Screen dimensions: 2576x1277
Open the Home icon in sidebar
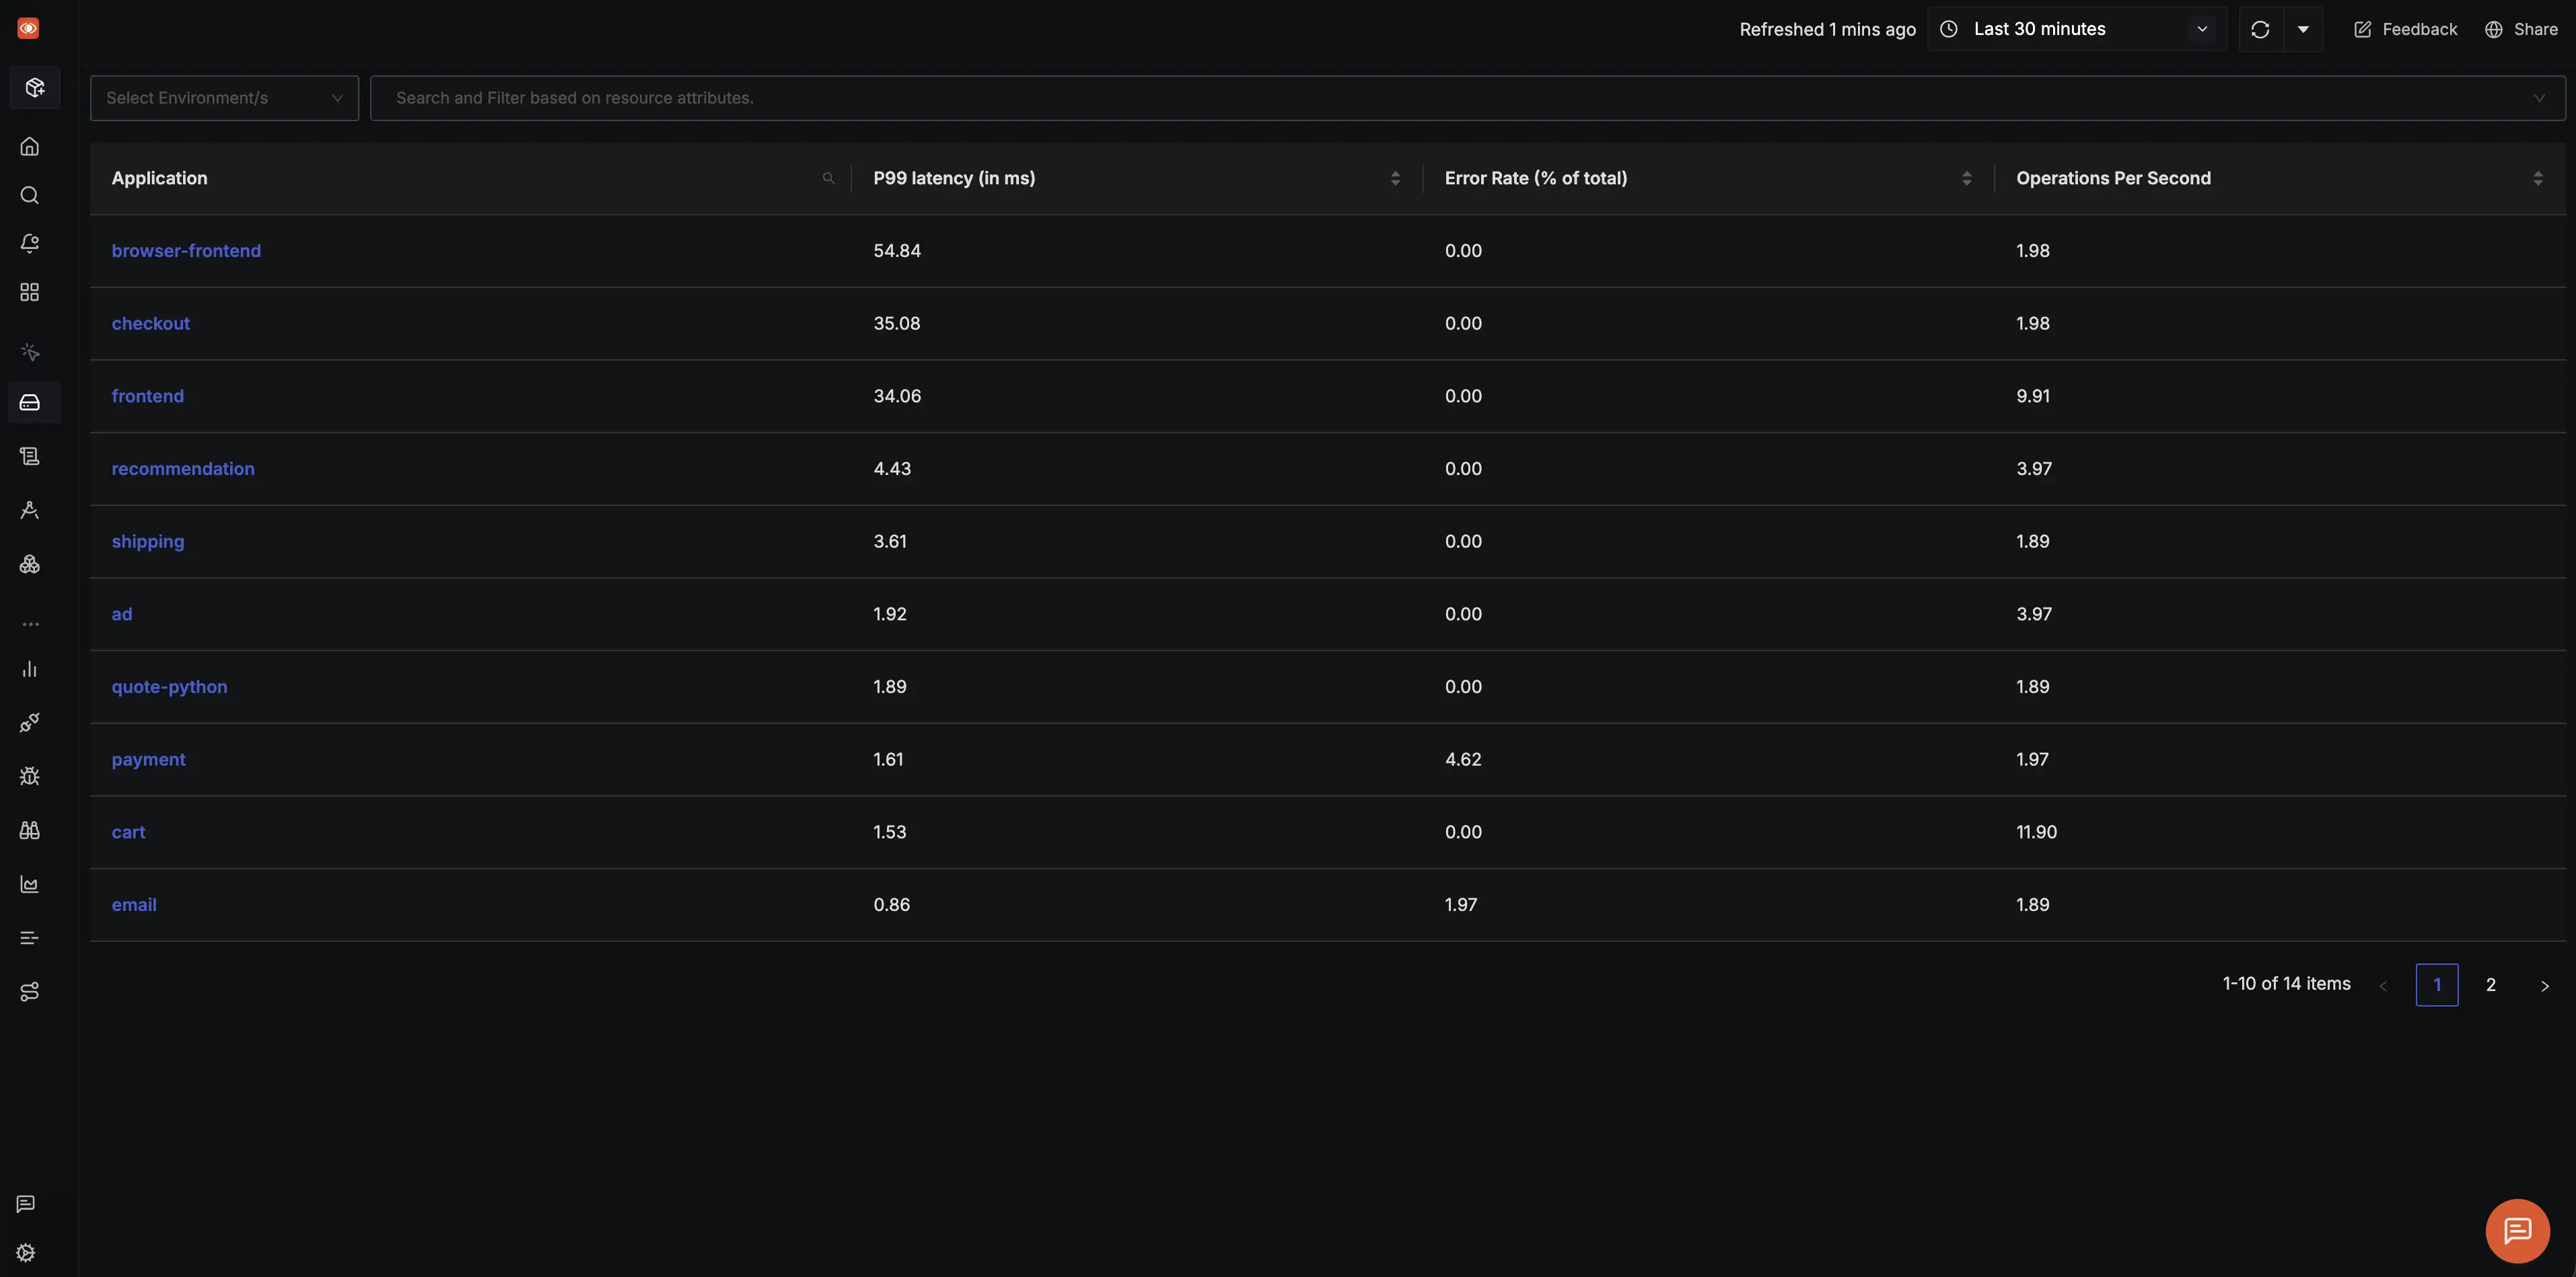[x=30, y=147]
